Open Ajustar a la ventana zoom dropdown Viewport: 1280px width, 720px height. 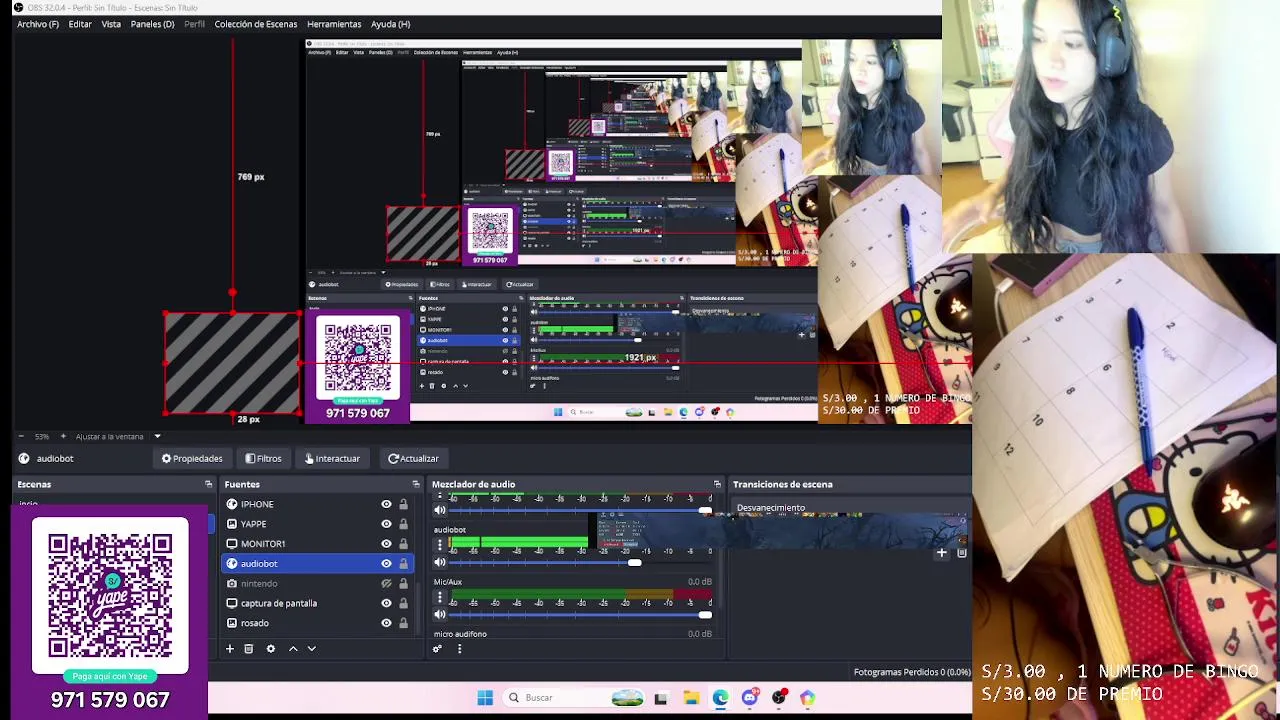click(x=118, y=436)
